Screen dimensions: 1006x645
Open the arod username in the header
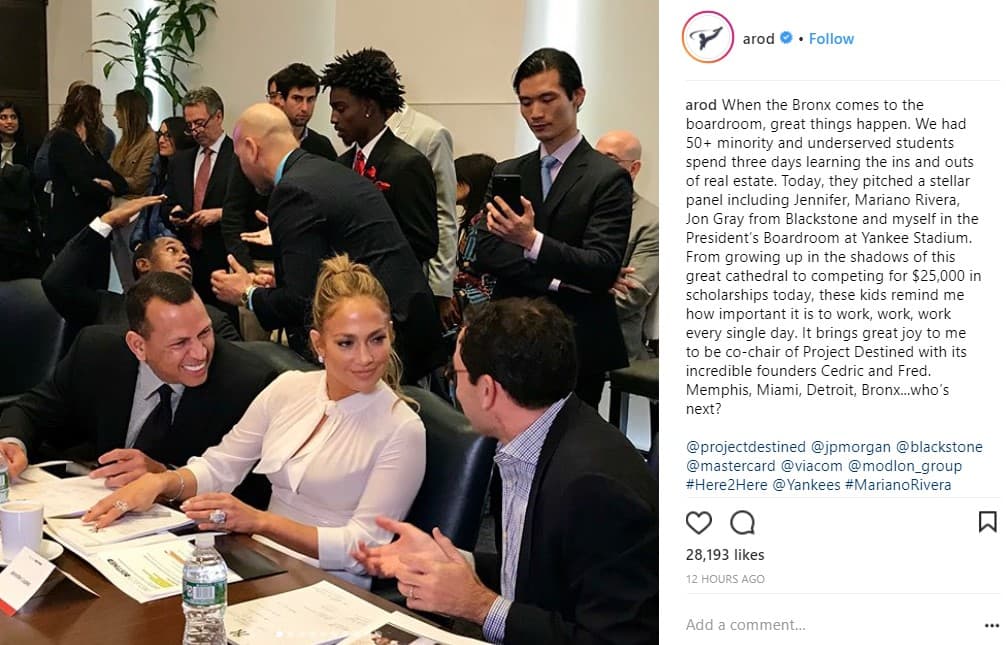point(758,39)
